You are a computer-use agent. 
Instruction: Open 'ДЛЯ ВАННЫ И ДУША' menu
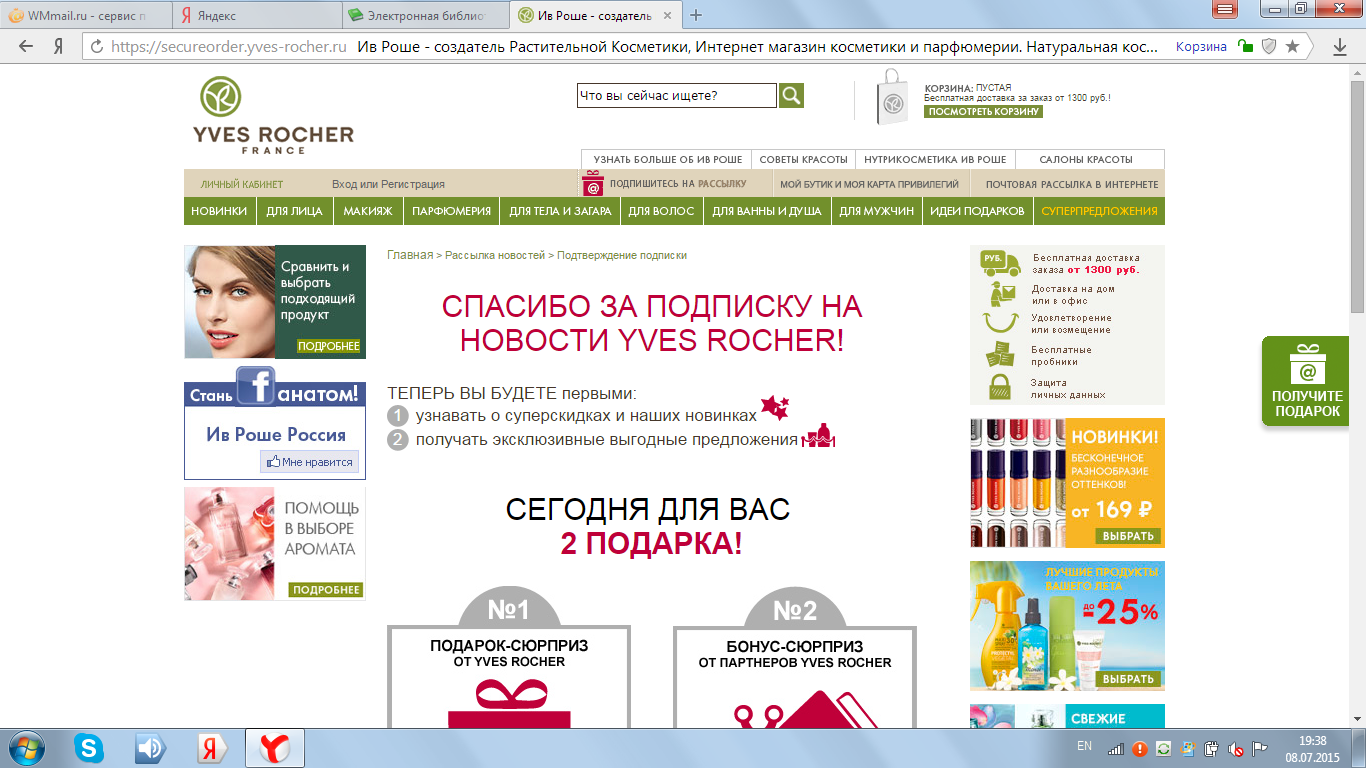click(x=767, y=211)
